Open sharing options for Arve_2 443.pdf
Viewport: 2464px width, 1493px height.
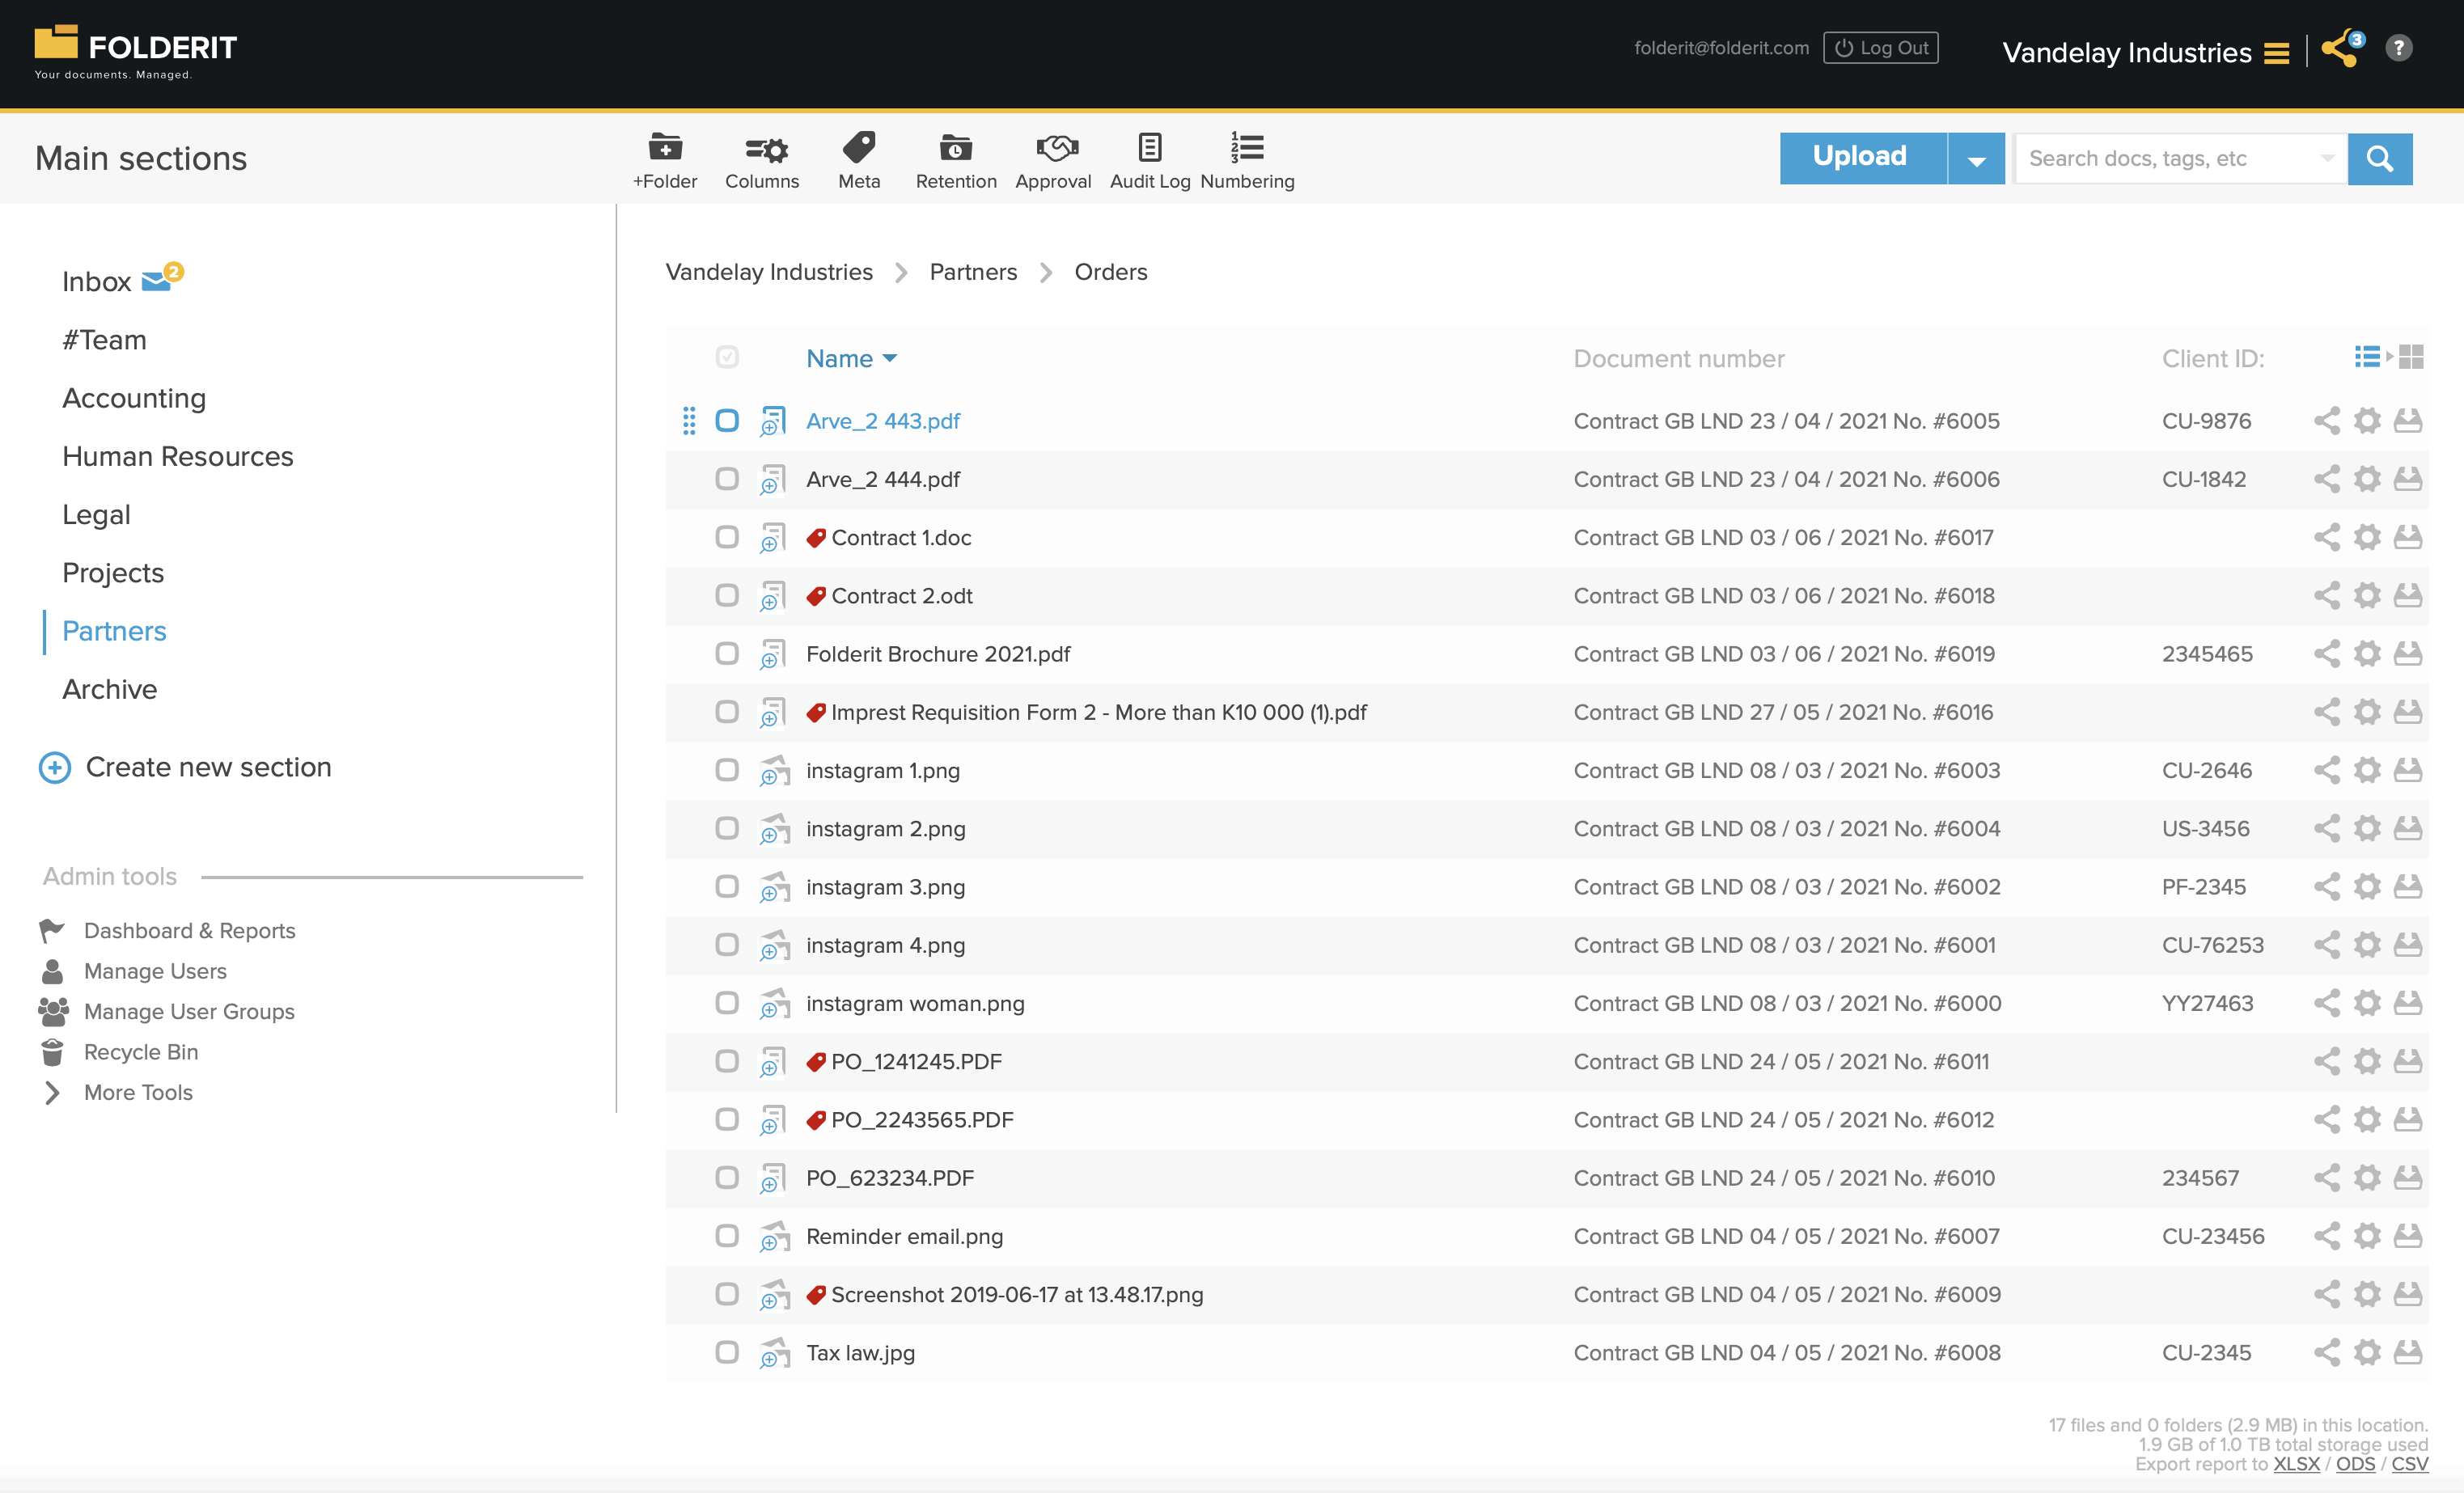(x=2327, y=421)
